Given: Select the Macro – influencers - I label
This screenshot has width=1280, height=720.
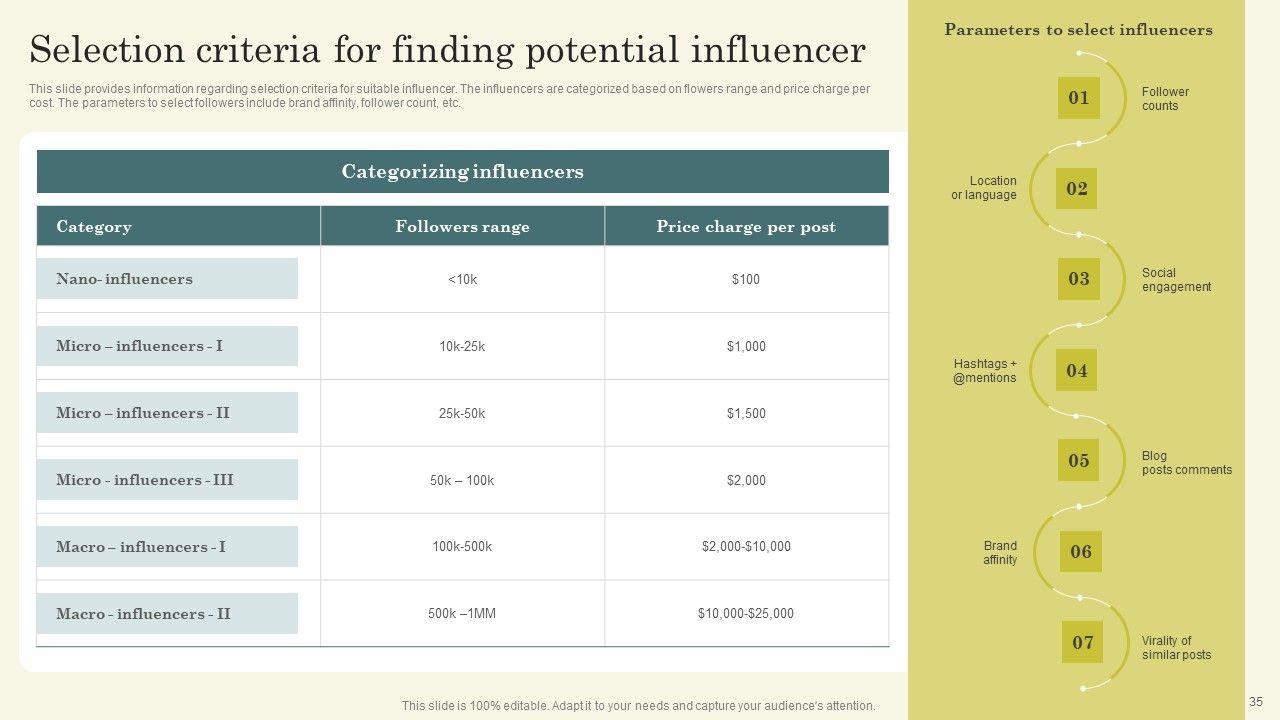Looking at the screenshot, I should coord(167,547).
